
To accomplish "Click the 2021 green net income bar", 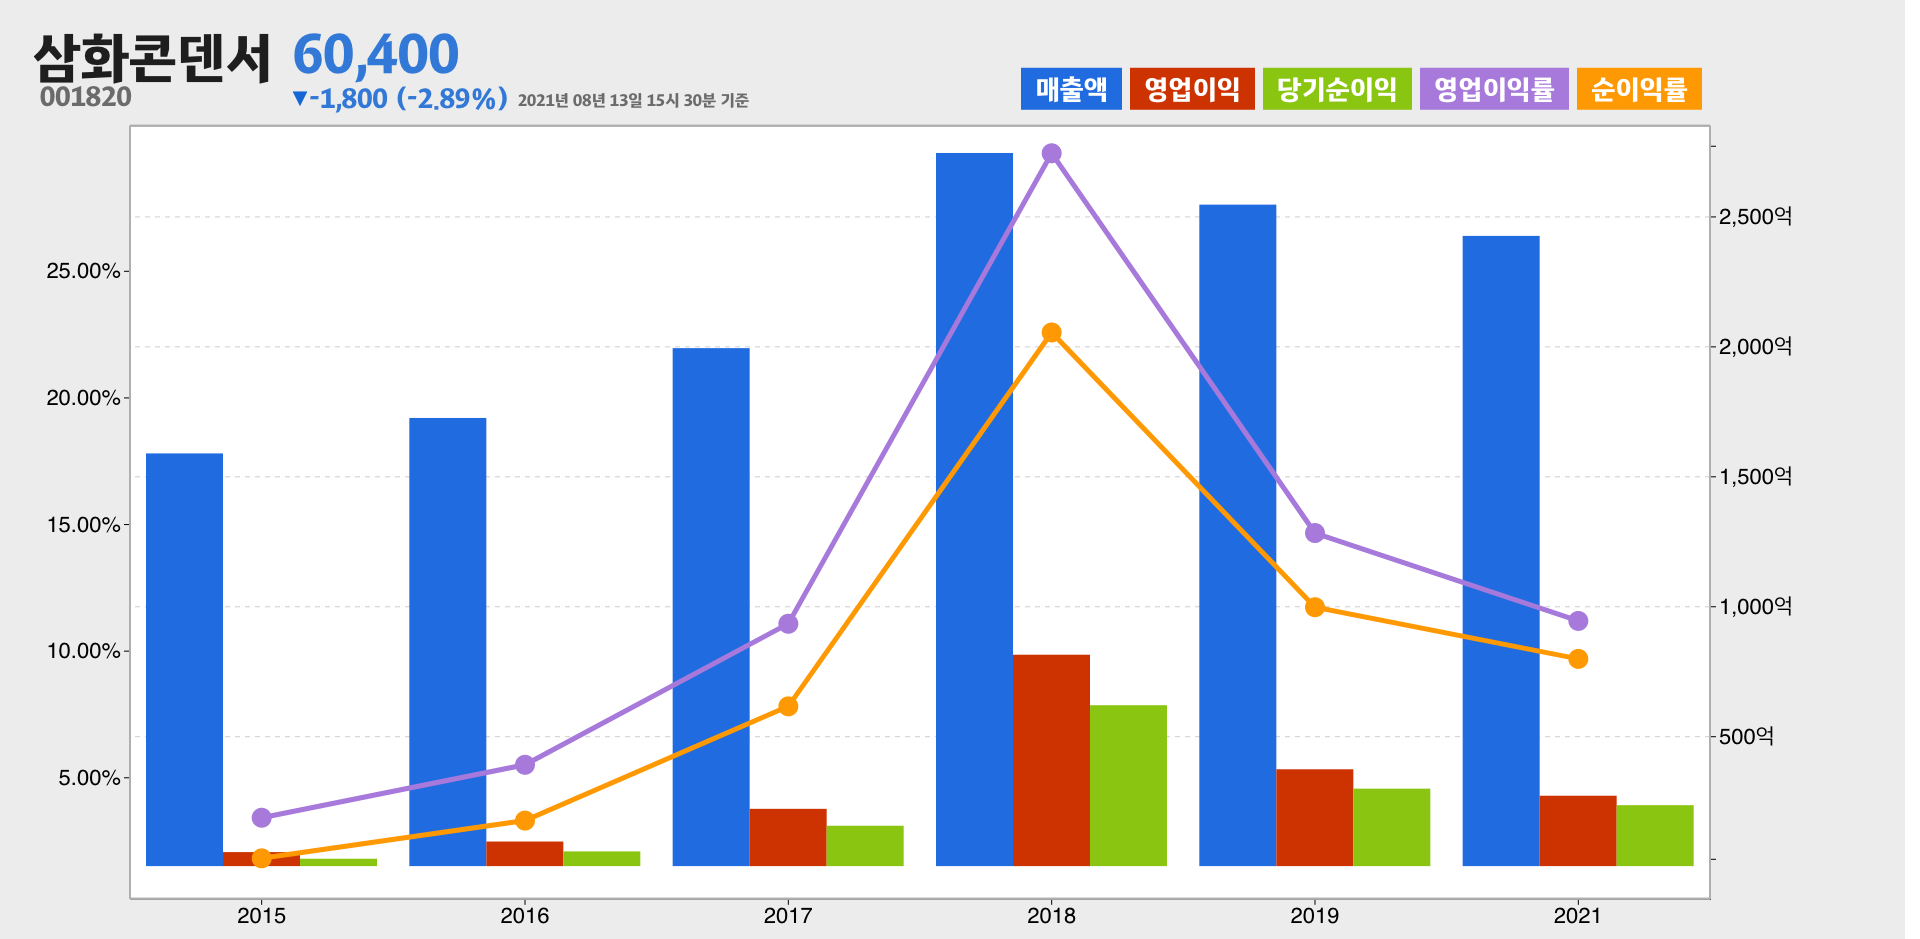I will coord(1655,835).
